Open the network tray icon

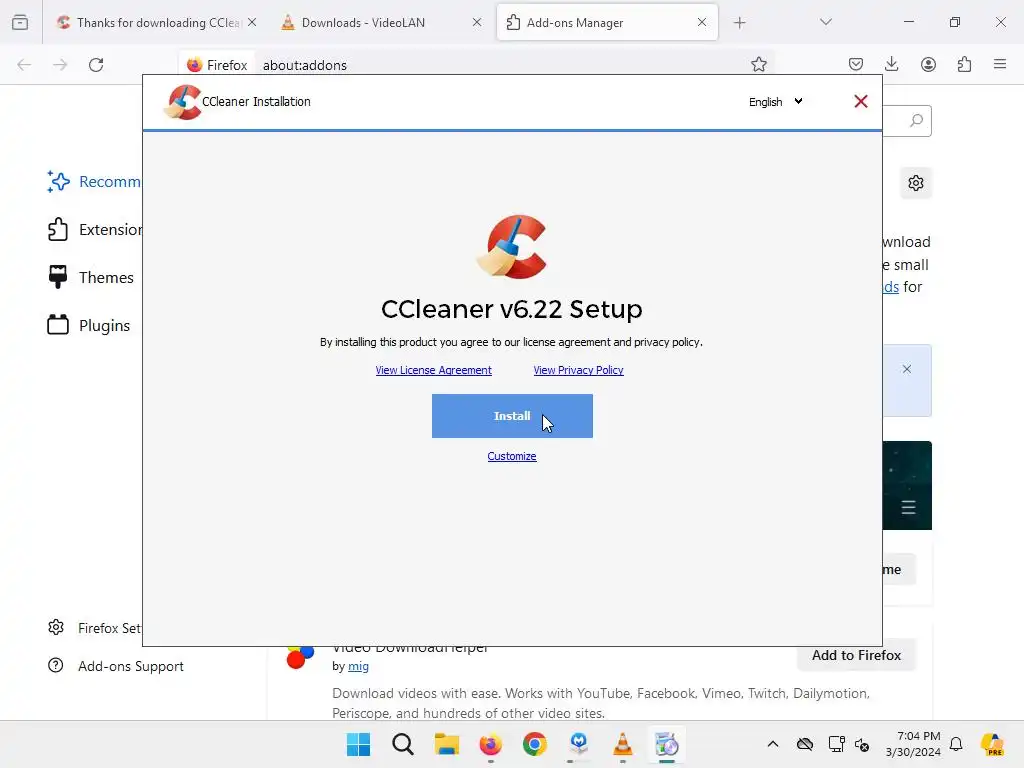click(x=836, y=744)
